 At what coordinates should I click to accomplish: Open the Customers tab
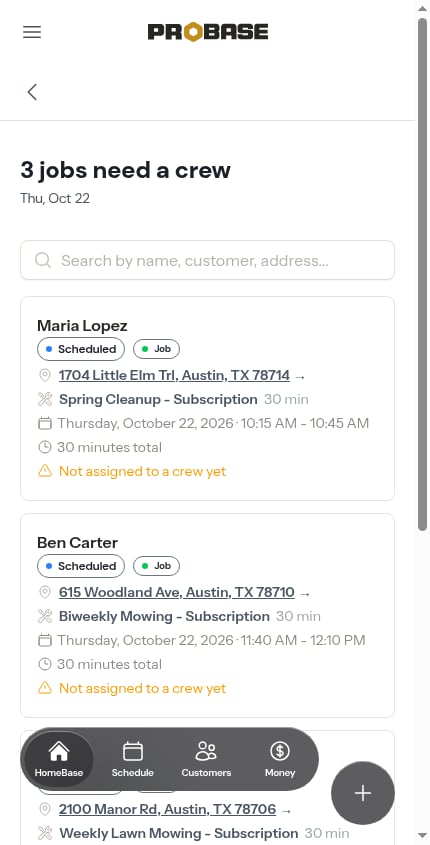click(x=206, y=760)
